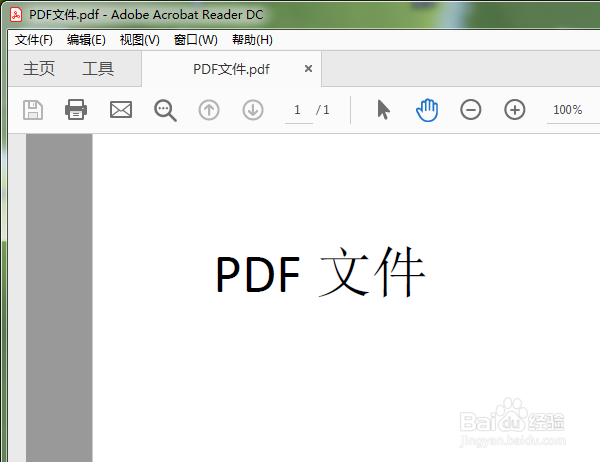Switch to the 工具 tab
600x462 pixels.
pos(98,69)
